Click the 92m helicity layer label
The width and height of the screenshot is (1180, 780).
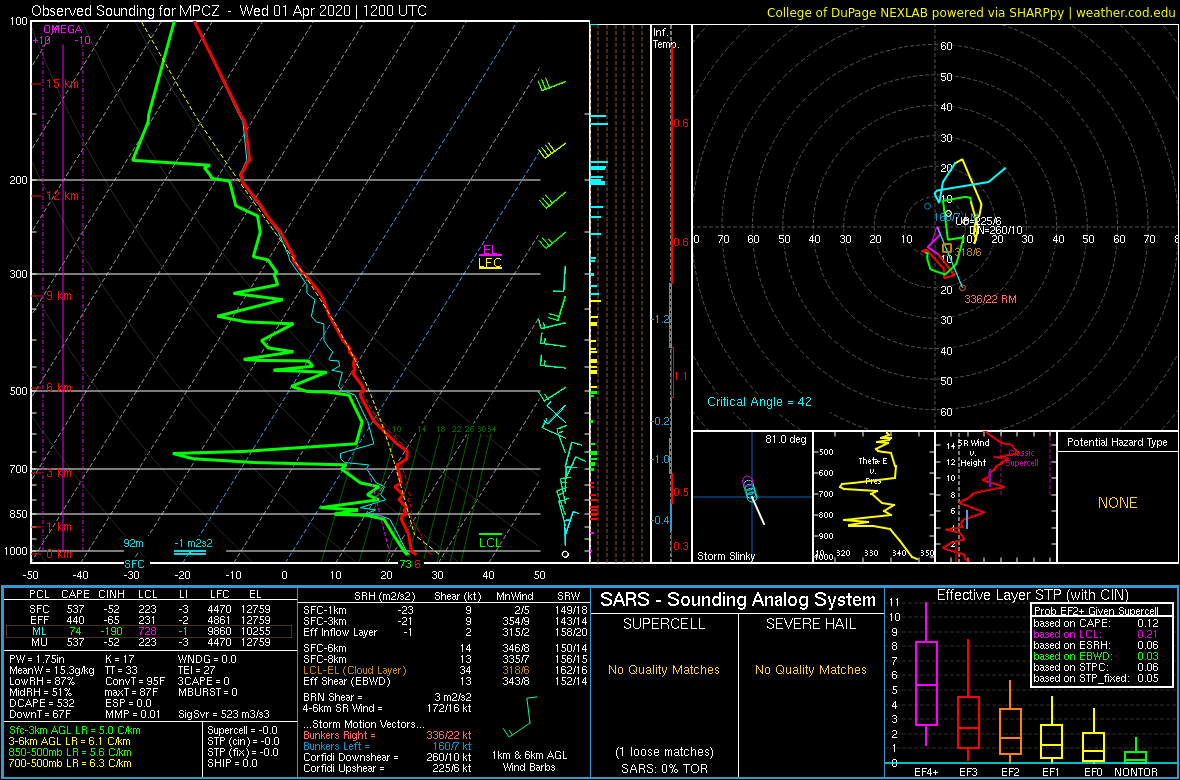(134, 542)
